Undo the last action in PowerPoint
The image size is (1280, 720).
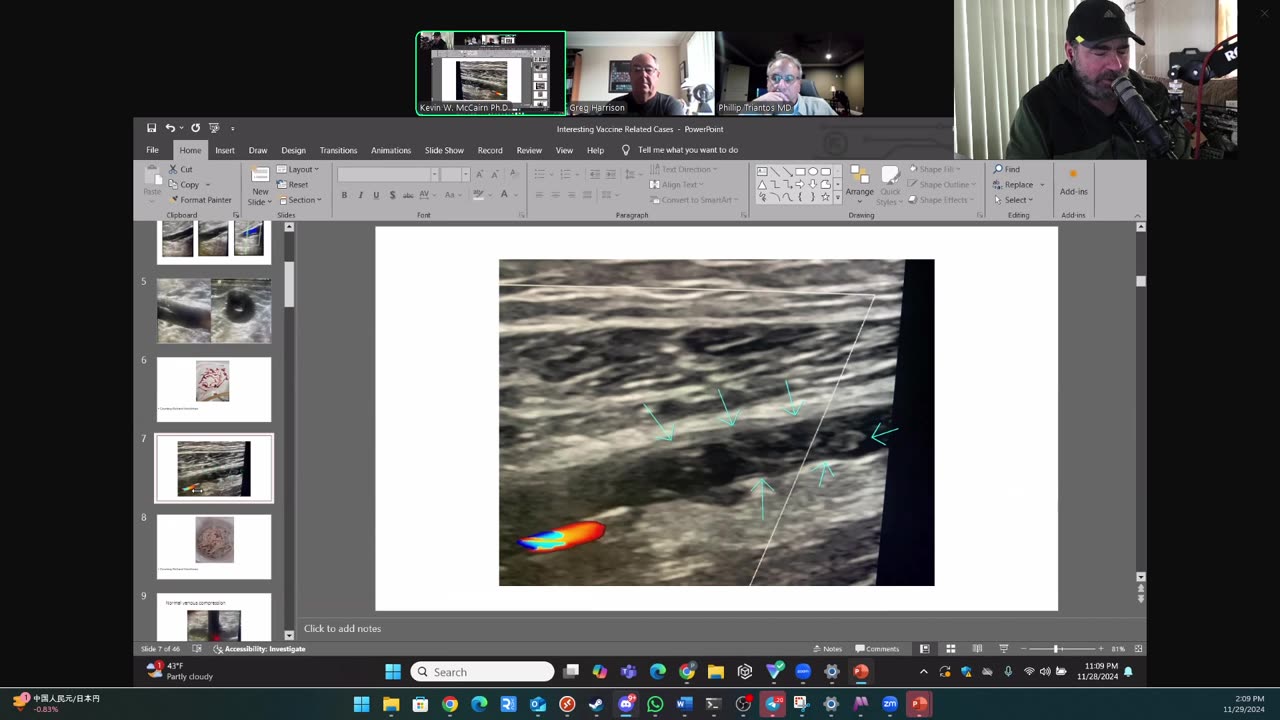pyautogui.click(x=170, y=128)
